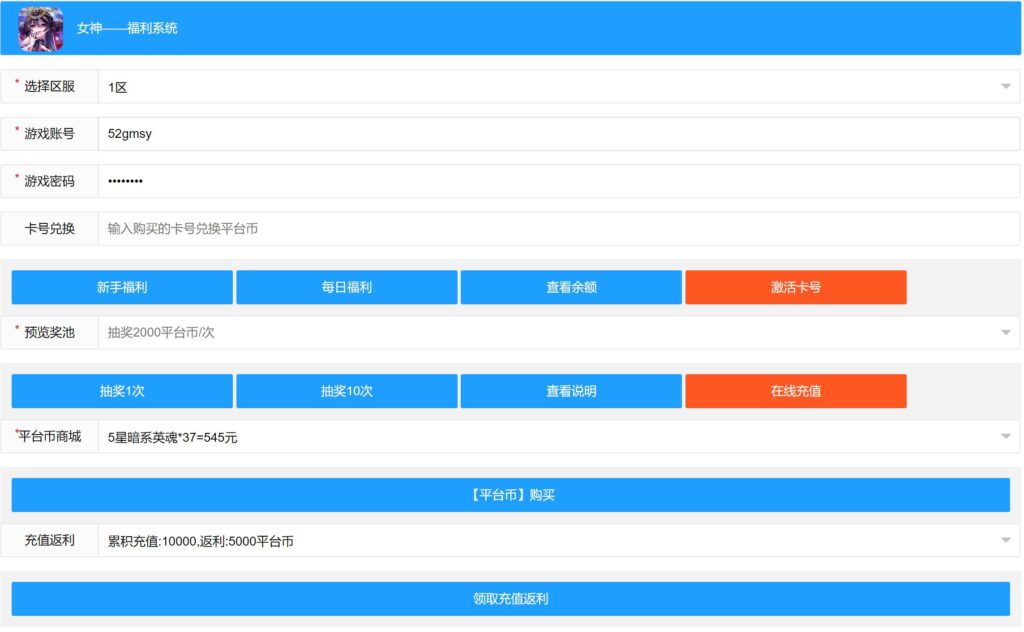Viewport: 1024px width, 632px height.
Task: Open 查看说明 instructions
Action: [571, 391]
